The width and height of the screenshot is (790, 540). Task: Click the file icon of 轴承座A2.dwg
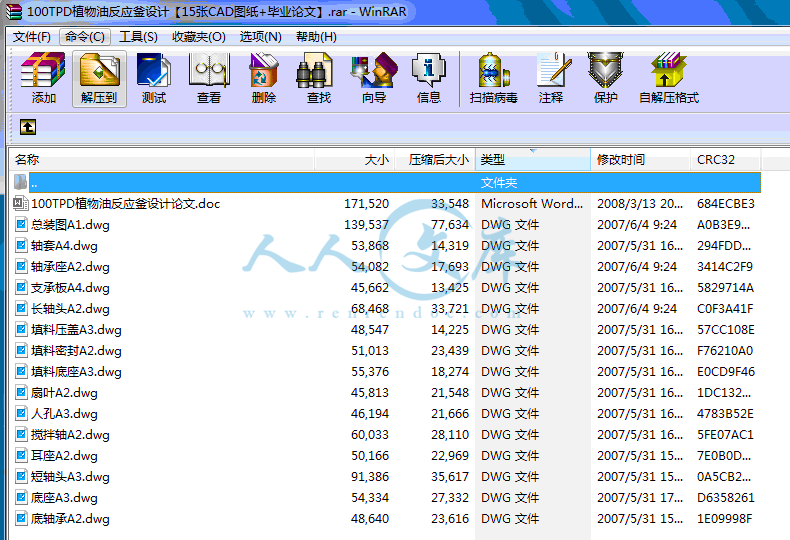(21, 266)
